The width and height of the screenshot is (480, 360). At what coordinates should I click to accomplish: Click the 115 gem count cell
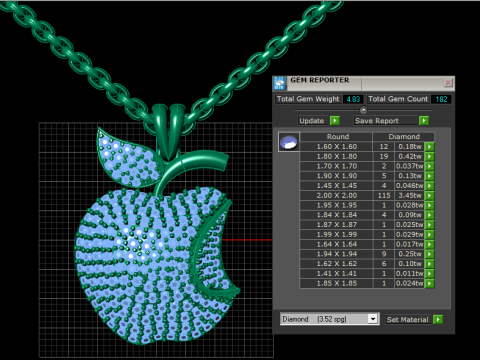click(x=384, y=195)
